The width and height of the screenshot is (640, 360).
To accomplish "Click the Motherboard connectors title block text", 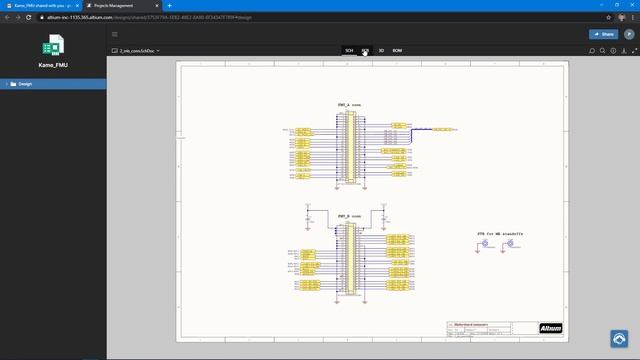I will [471, 325].
